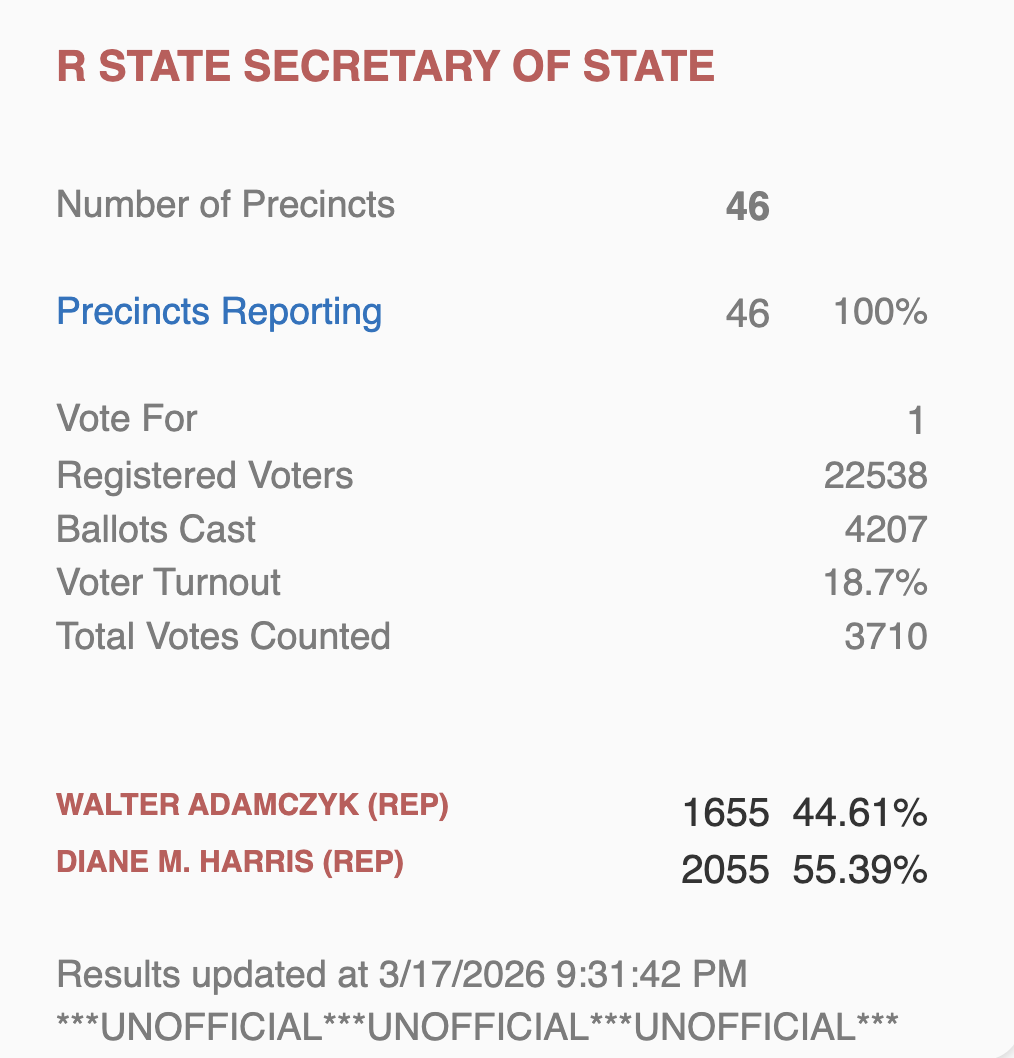Click the Ballots Cast label
1014x1058 pixels.
click(x=156, y=529)
